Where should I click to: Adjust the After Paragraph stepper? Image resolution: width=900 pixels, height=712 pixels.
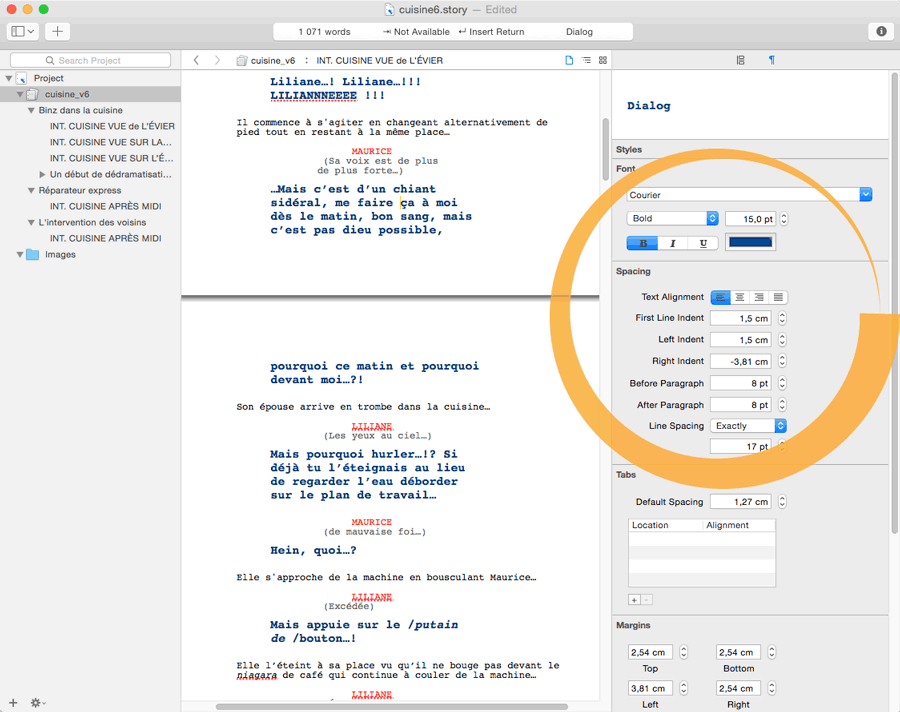tap(782, 405)
